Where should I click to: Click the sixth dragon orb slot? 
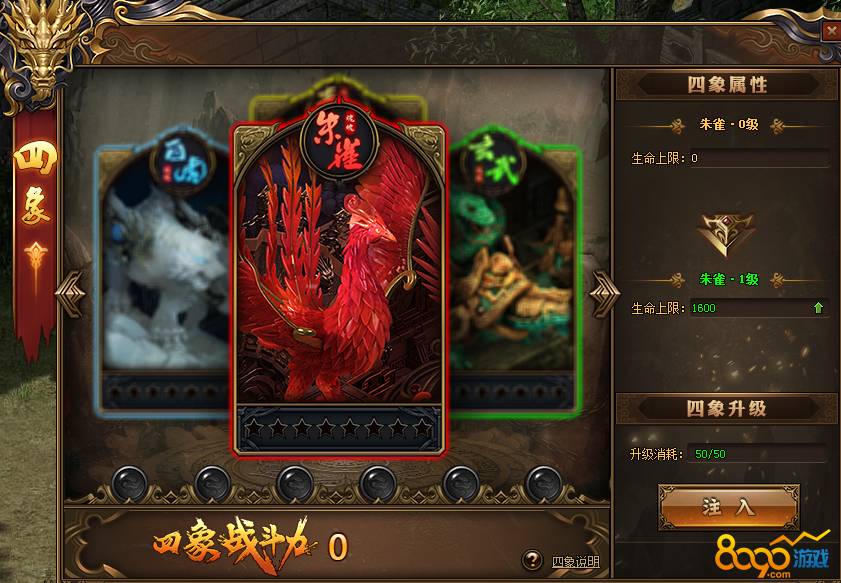pos(543,484)
